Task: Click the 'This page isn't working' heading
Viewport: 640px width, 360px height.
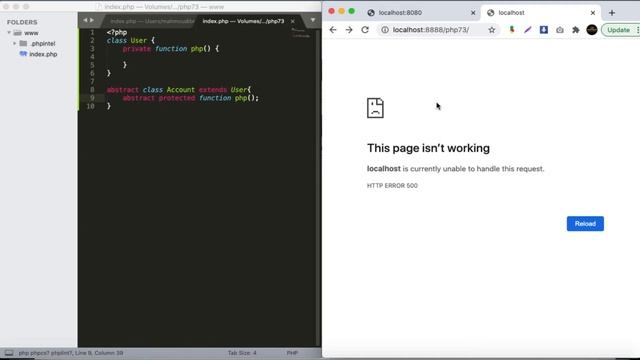Action: pyautogui.click(x=428, y=148)
